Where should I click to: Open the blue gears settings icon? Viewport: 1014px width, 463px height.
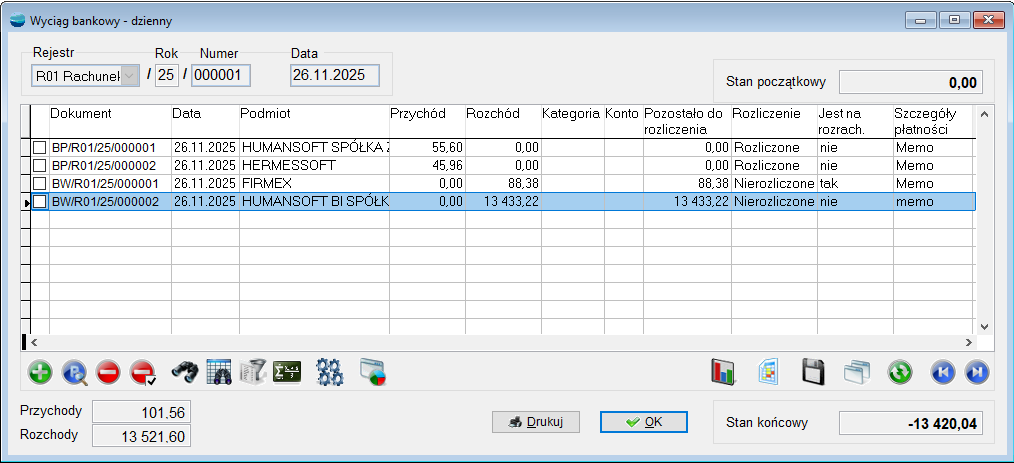pyautogui.click(x=329, y=373)
